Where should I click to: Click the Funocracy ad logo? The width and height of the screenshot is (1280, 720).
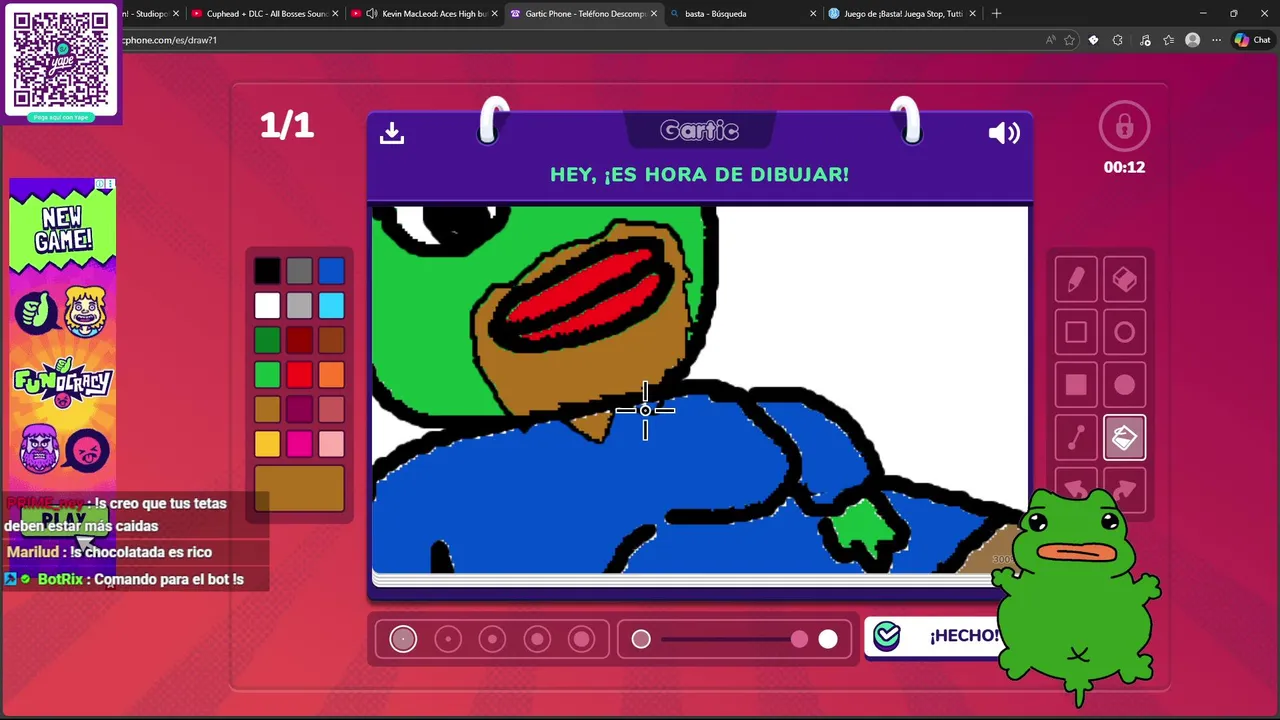coord(63,383)
